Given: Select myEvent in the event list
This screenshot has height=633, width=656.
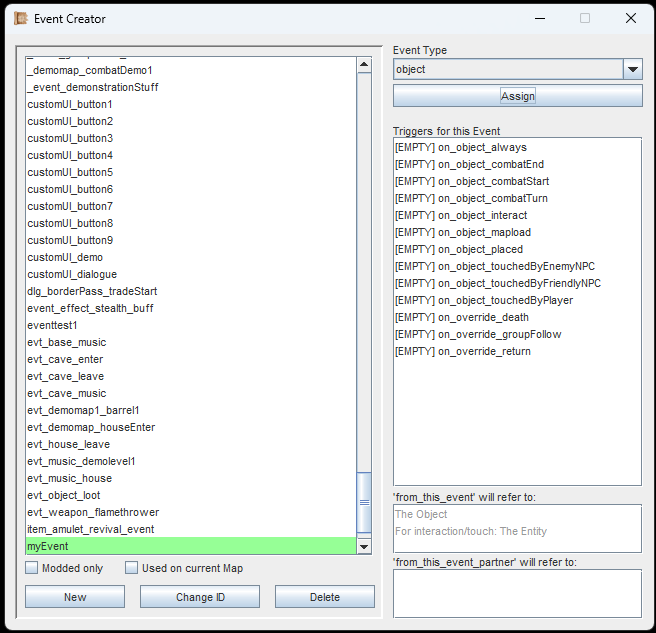Looking at the screenshot, I should pos(190,546).
